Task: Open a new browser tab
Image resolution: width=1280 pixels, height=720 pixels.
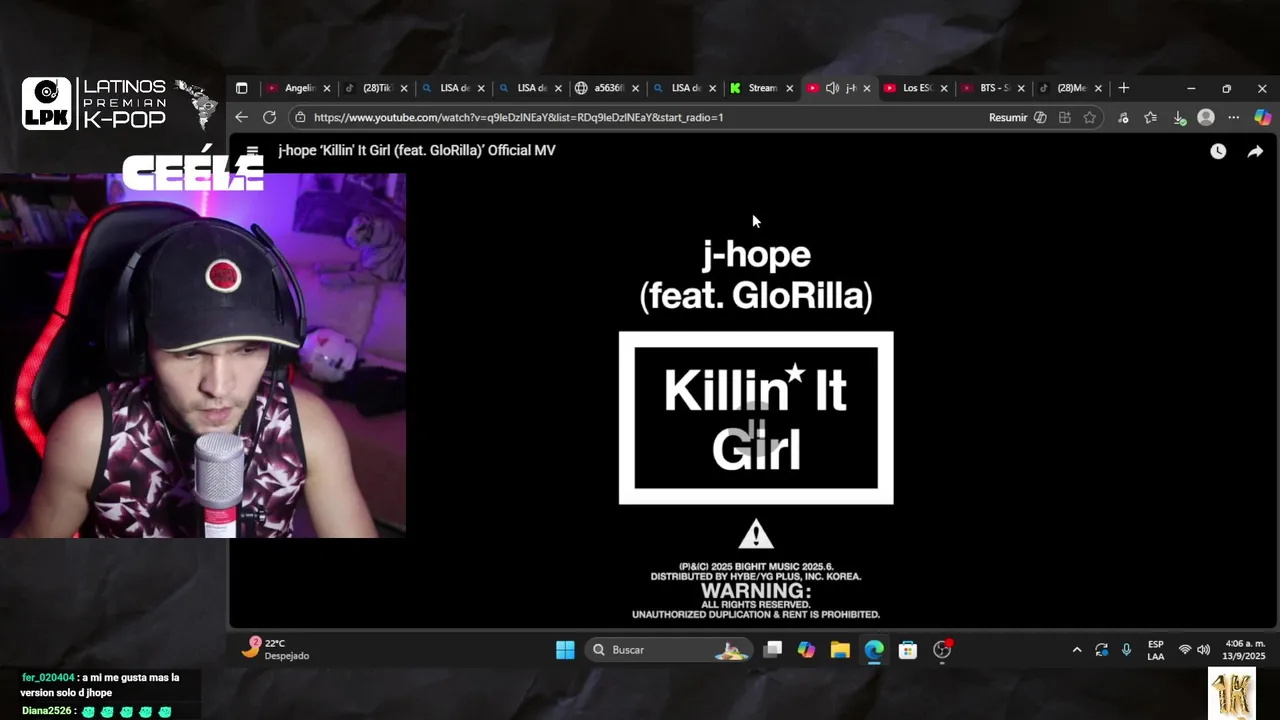Action: pyautogui.click(x=1124, y=88)
